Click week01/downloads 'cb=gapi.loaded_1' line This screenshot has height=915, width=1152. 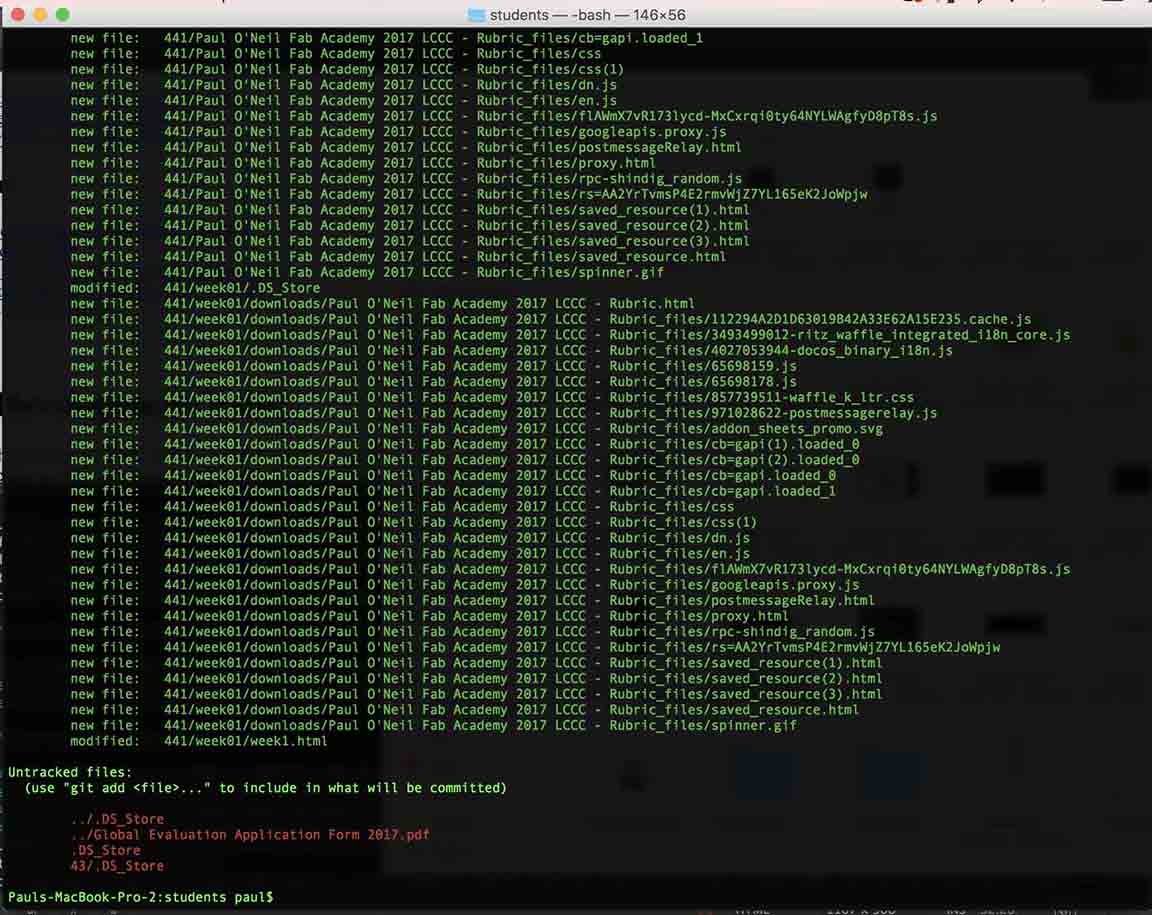(x=453, y=491)
